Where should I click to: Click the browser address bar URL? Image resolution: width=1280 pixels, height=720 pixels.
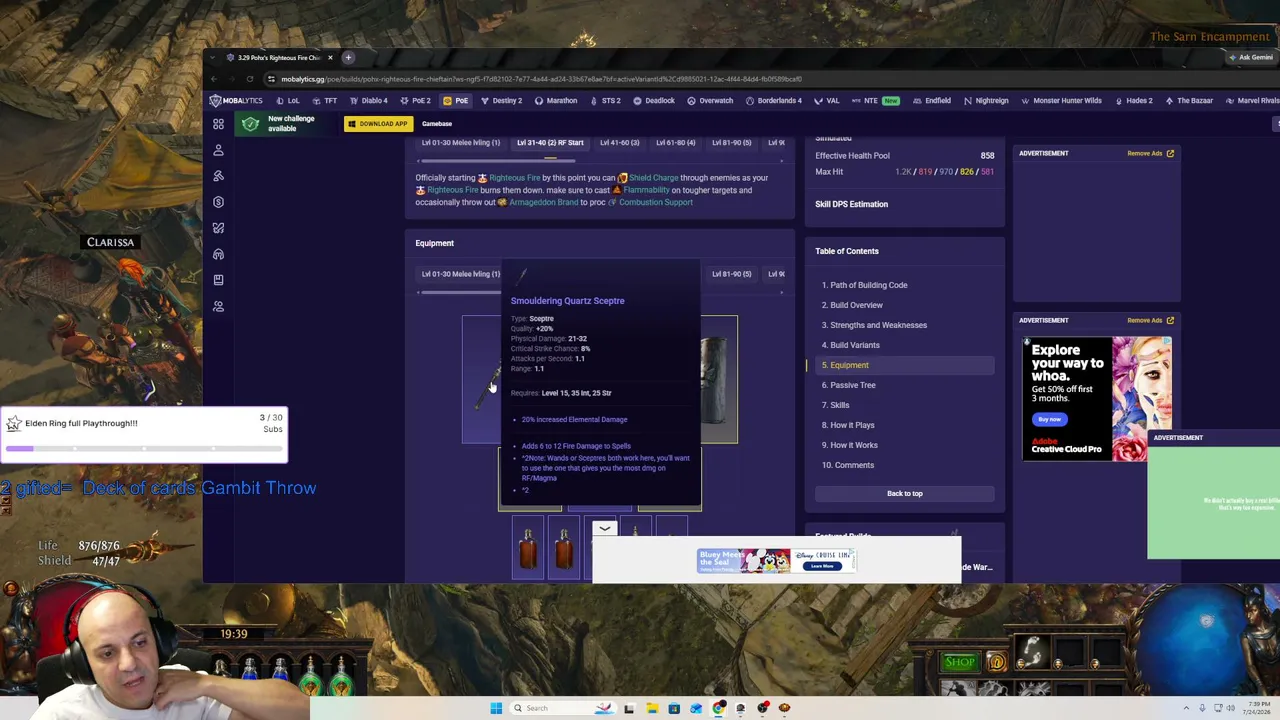coord(541,79)
